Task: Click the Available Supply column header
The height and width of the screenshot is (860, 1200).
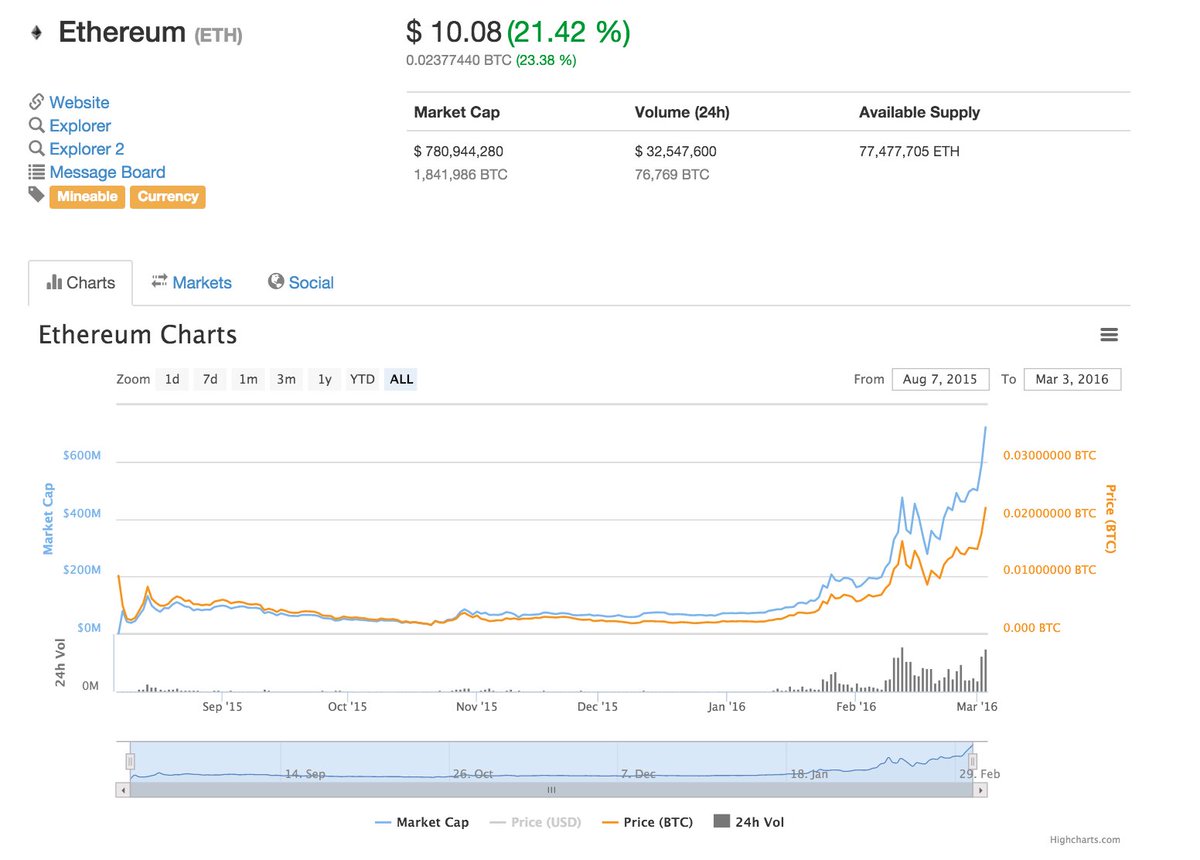Action: 919,112
